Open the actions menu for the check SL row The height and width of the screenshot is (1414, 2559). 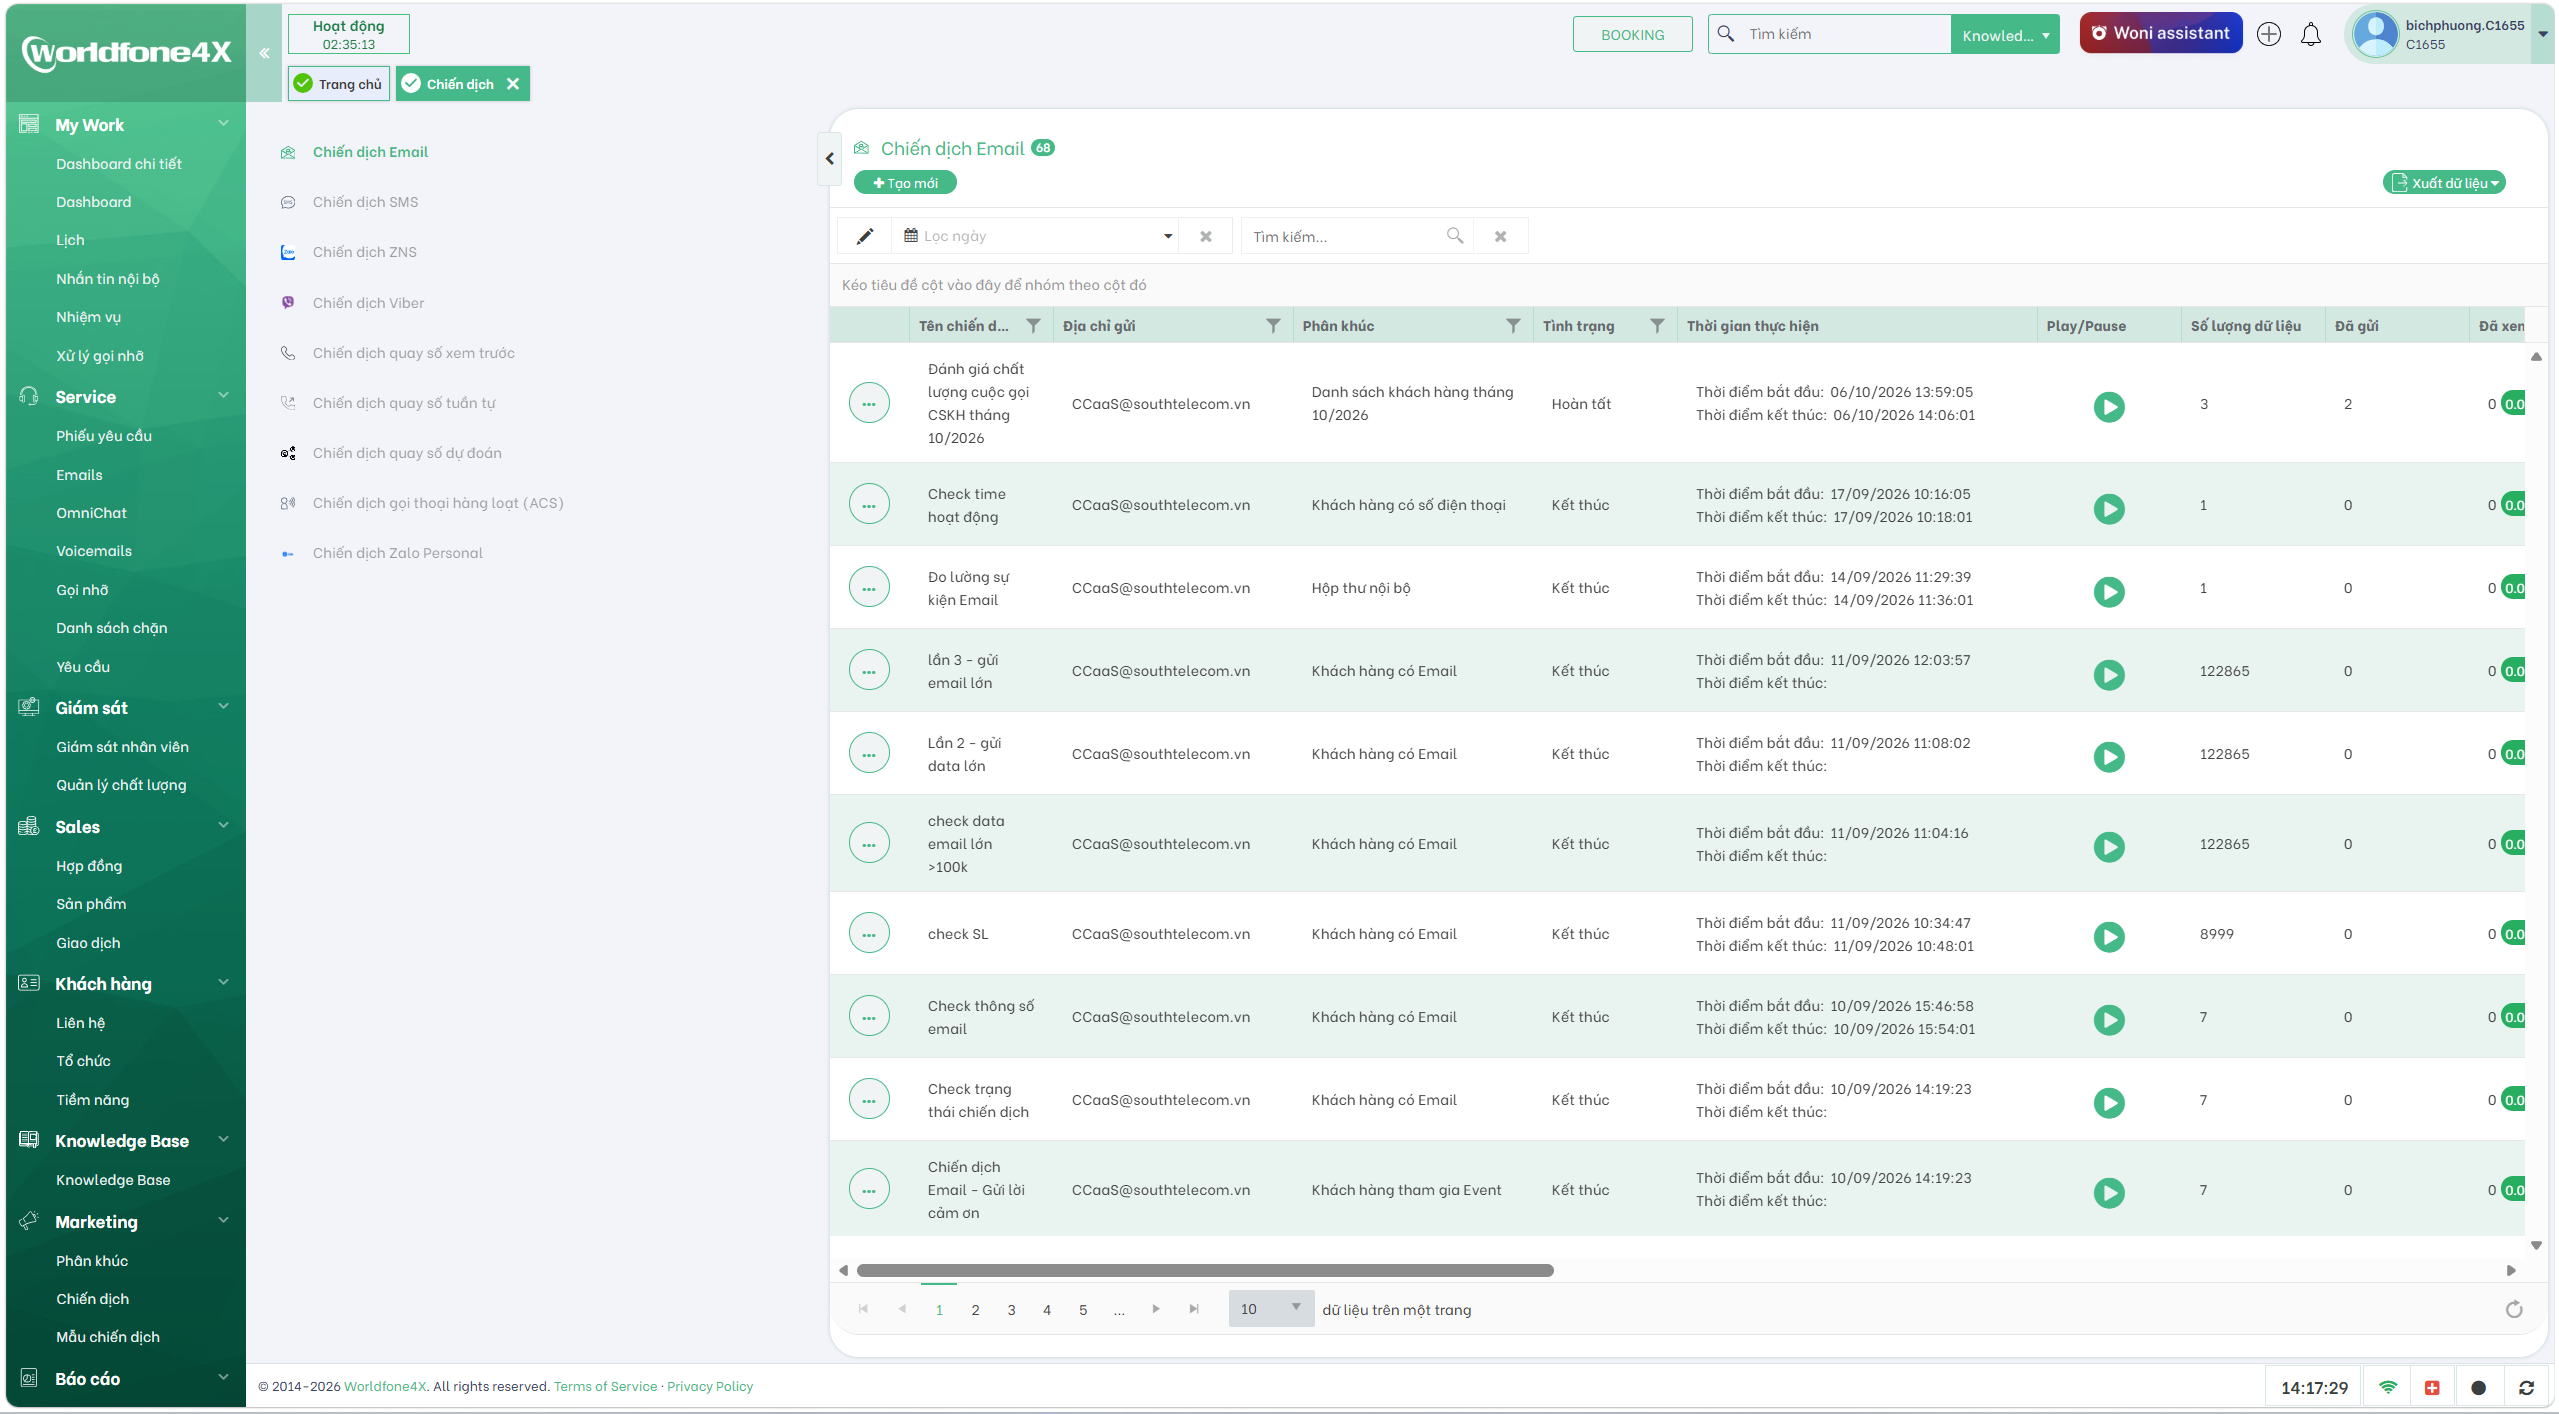click(869, 934)
